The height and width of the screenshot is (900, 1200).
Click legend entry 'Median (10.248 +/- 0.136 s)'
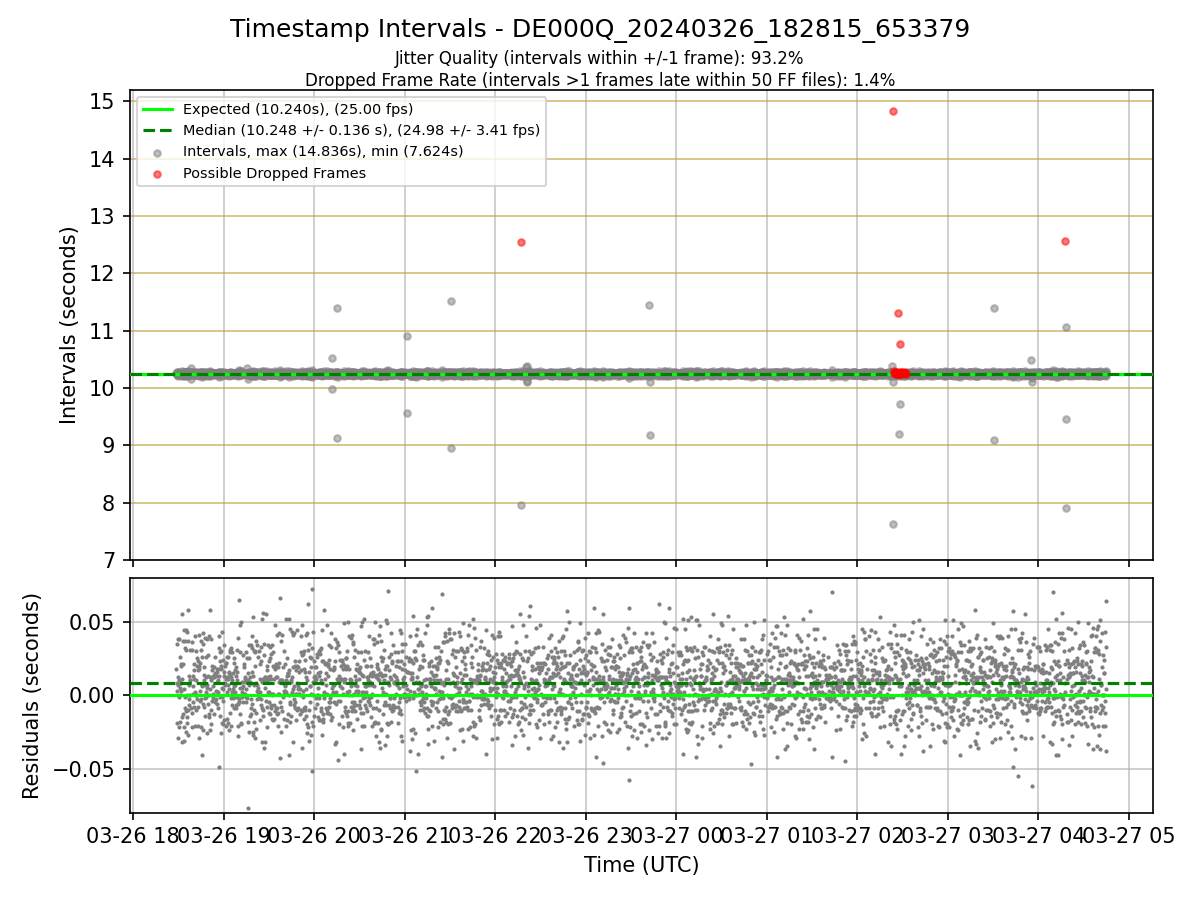click(361, 130)
